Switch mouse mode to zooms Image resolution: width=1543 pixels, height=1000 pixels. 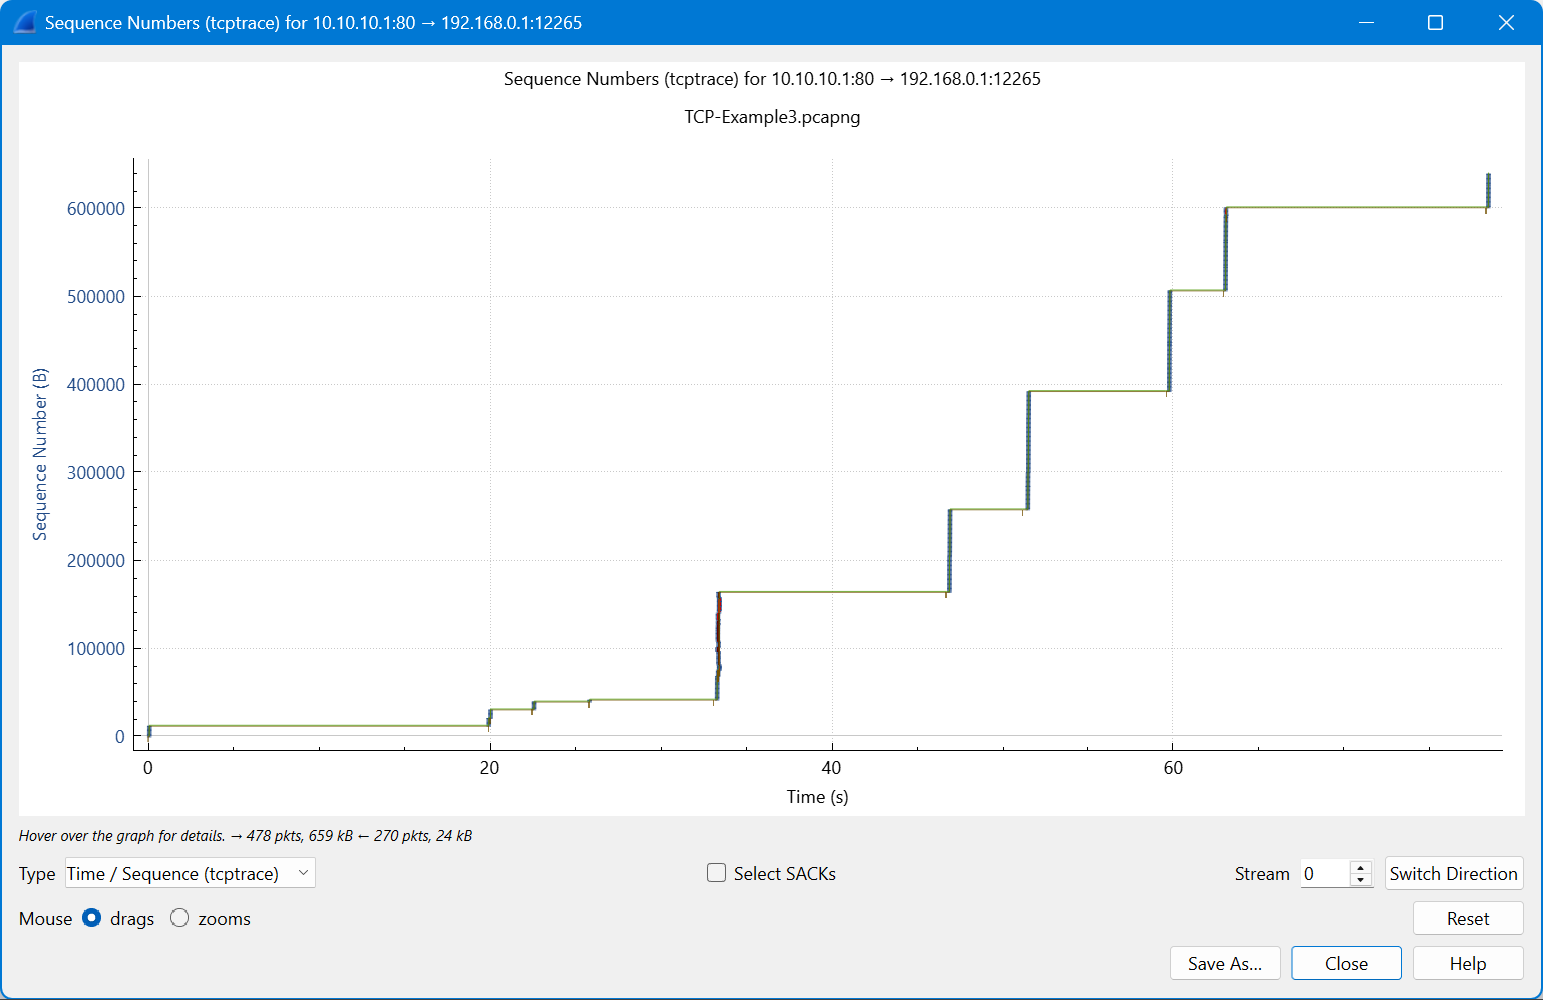(180, 917)
